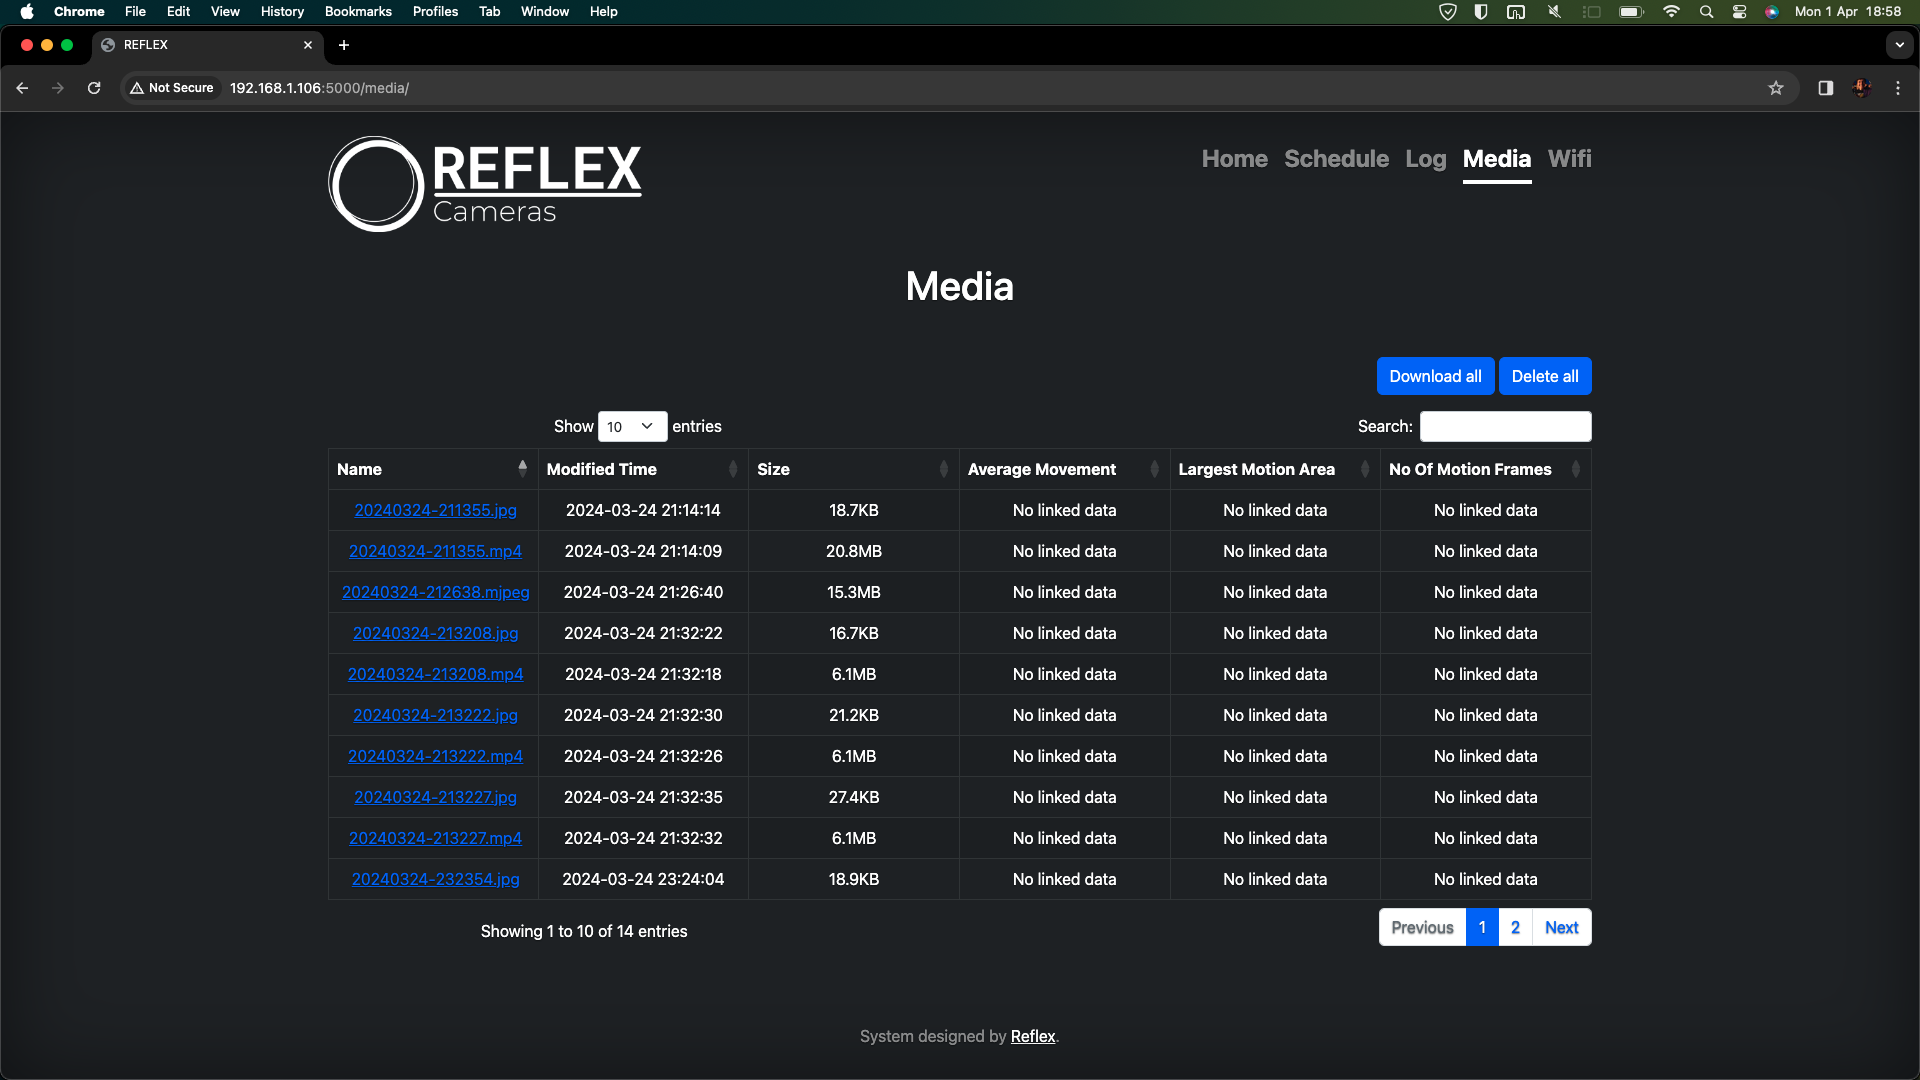Open the Window menu
The image size is (1920, 1080).
click(545, 12)
